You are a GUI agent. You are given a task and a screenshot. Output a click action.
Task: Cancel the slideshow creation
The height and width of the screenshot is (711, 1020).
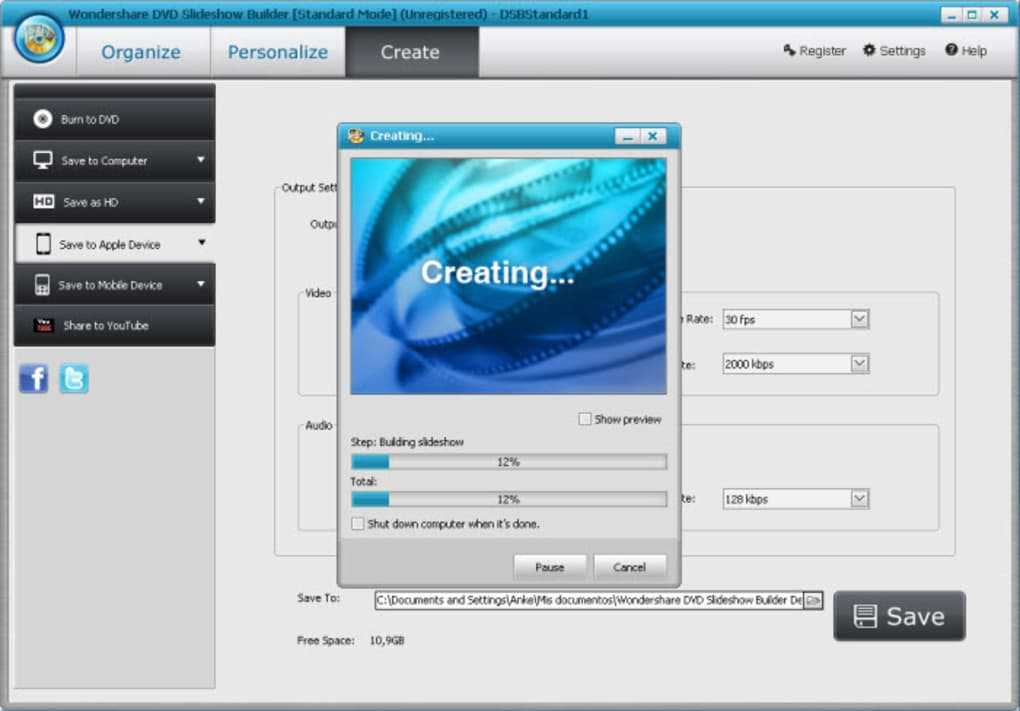pos(630,567)
